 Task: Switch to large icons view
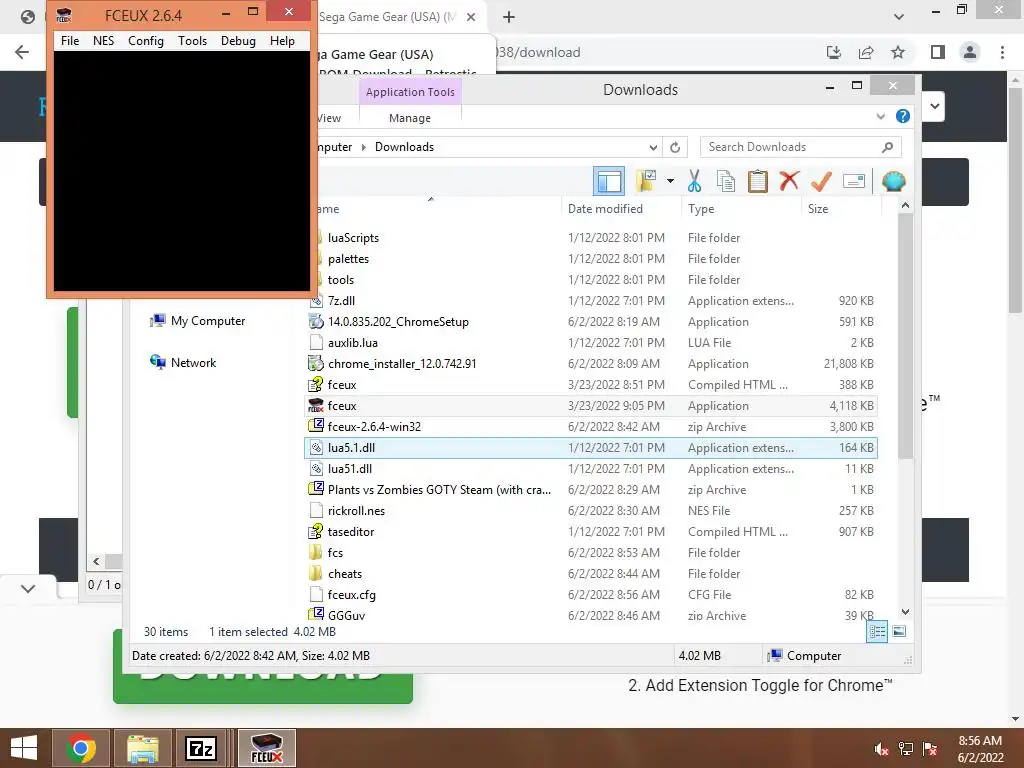click(899, 631)
